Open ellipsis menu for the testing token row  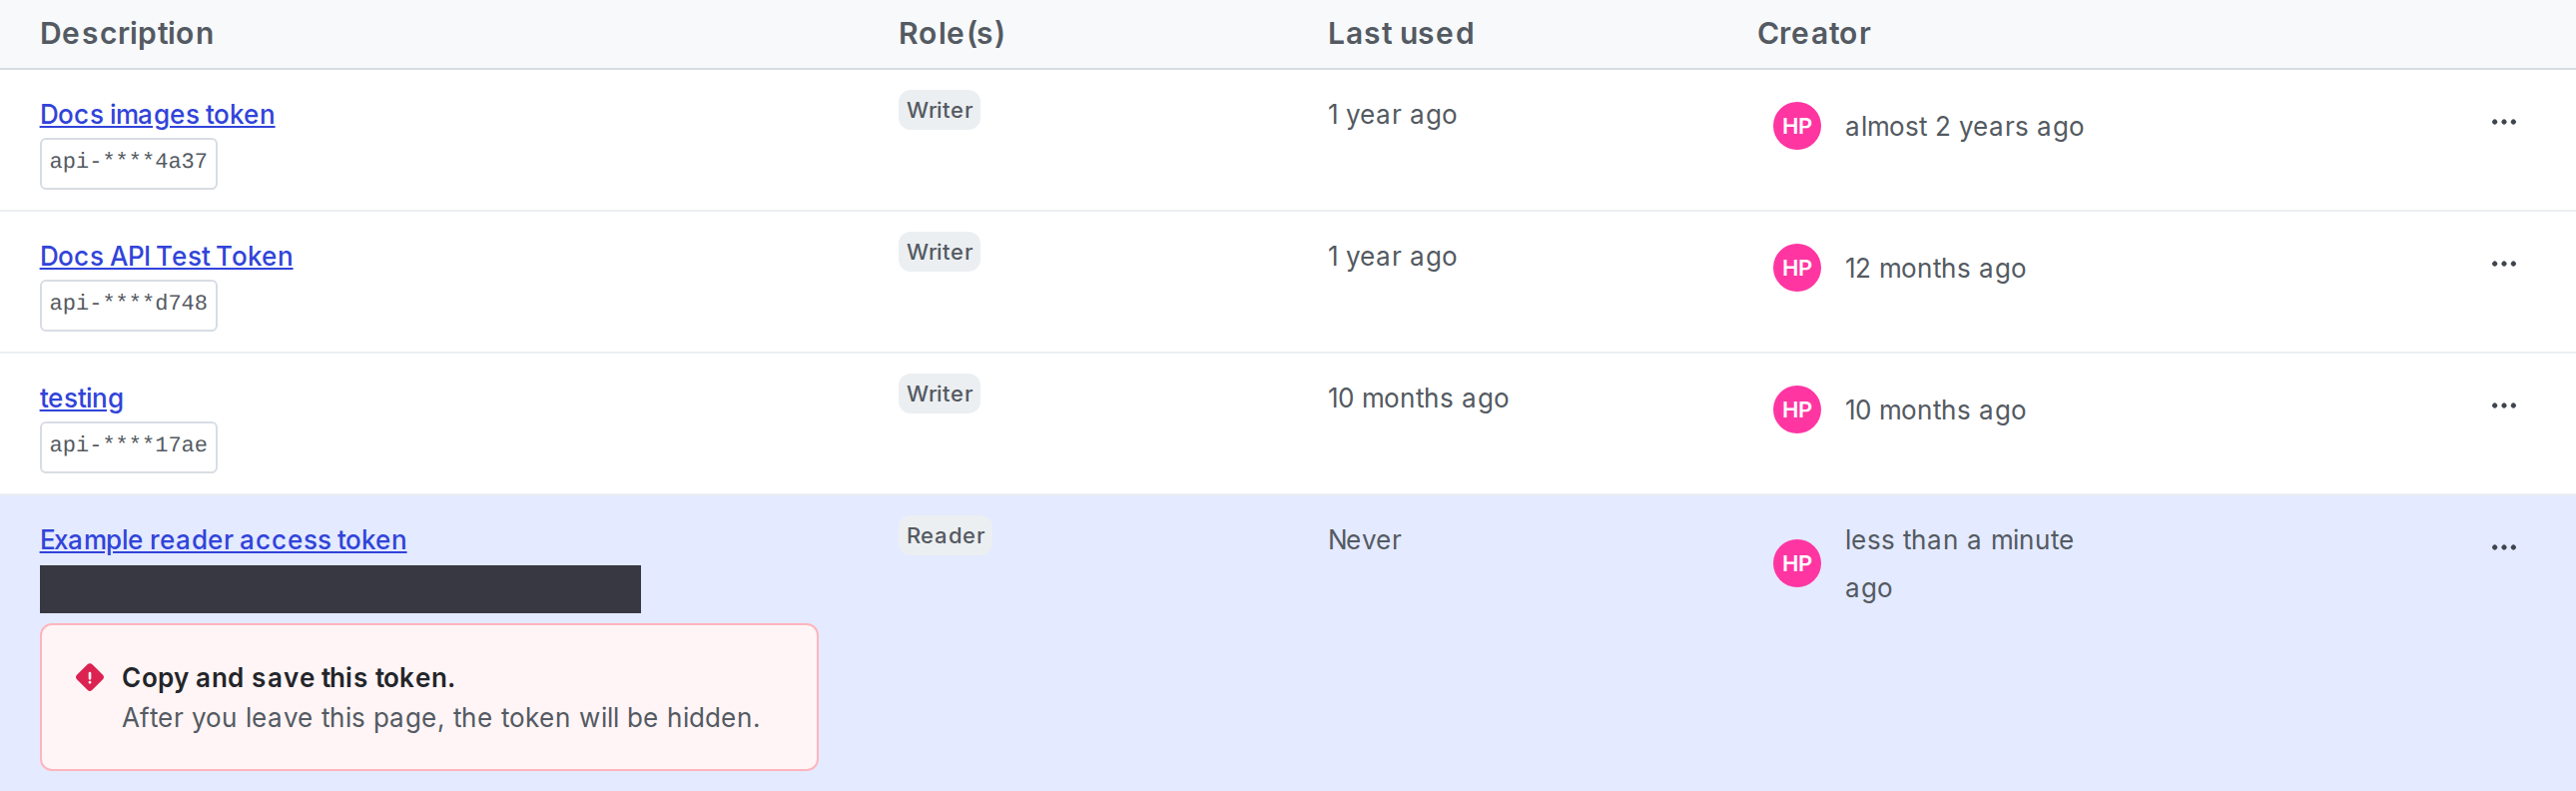tap(2503, 406)
